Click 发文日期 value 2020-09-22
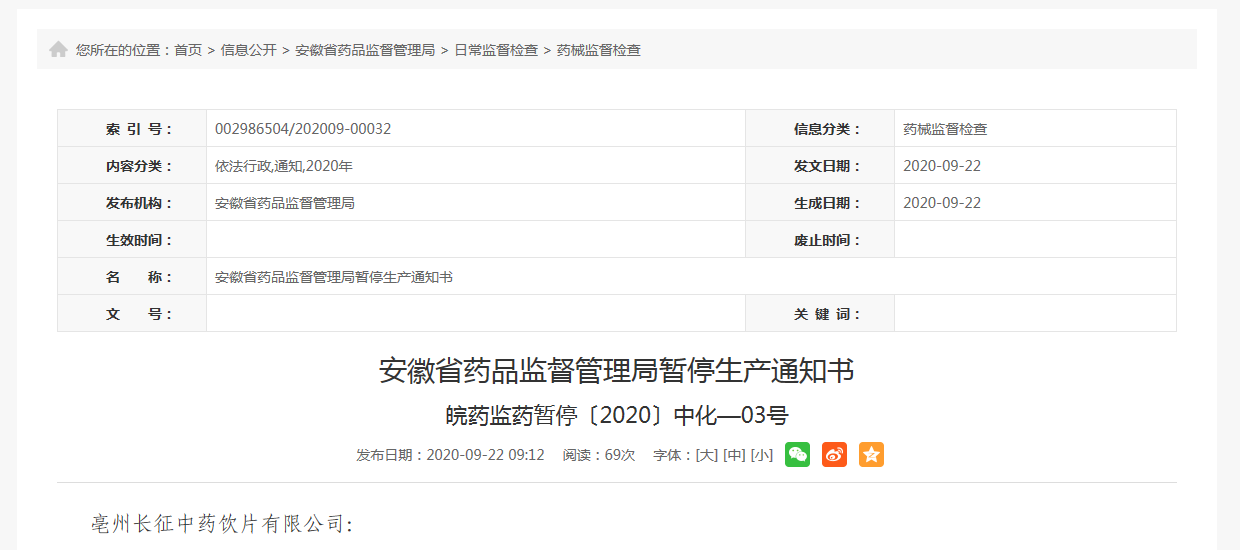 tap(942, 166)
